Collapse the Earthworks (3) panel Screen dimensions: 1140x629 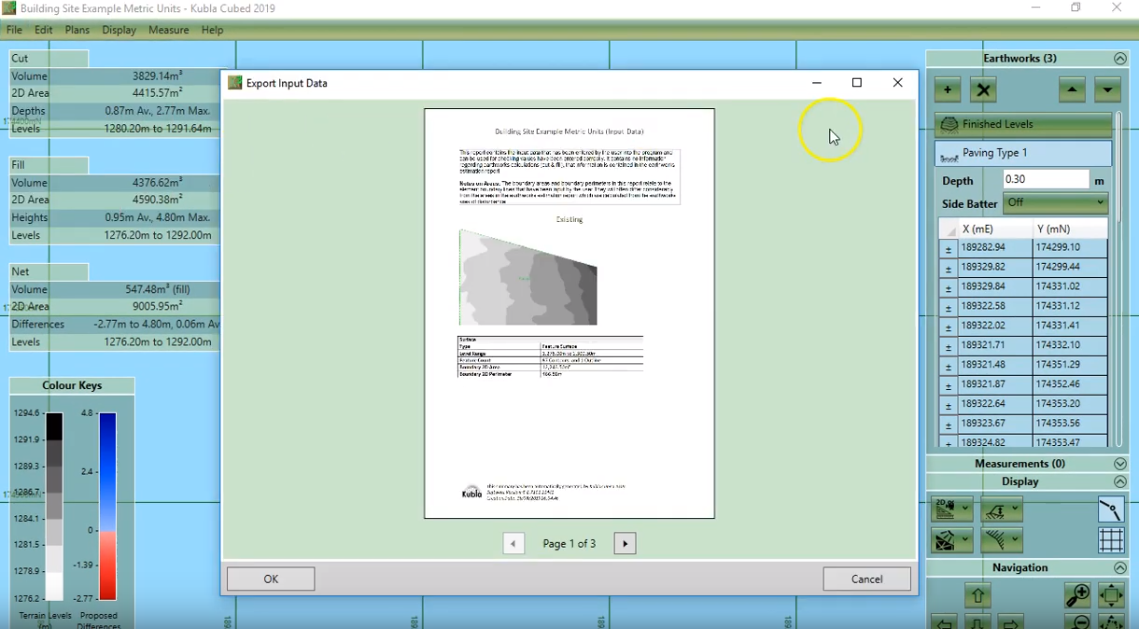click(1120, 58)
